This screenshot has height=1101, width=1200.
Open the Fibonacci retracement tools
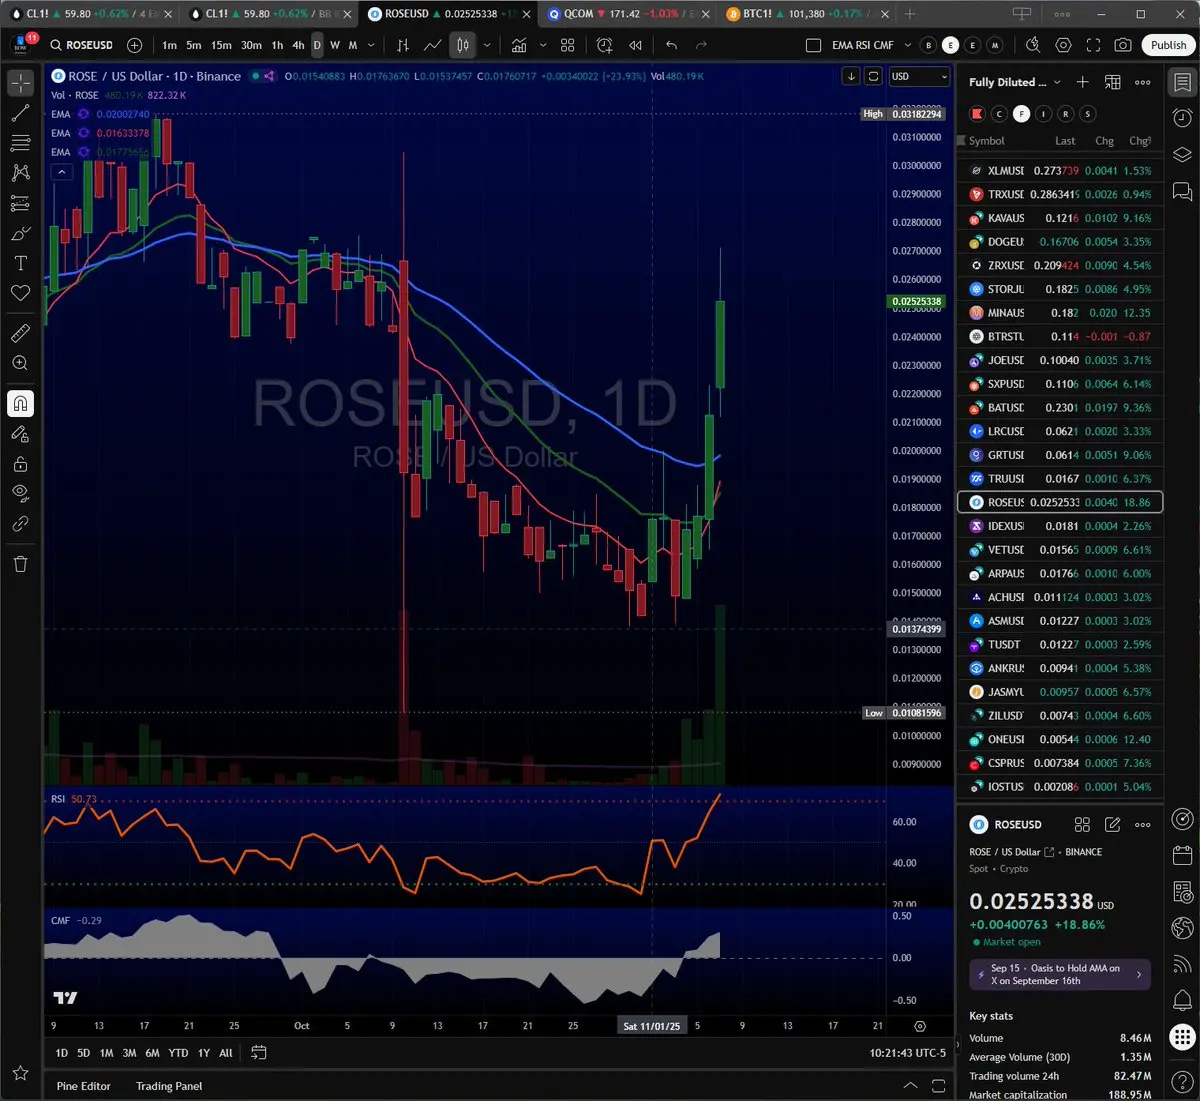tap(20, 143)
